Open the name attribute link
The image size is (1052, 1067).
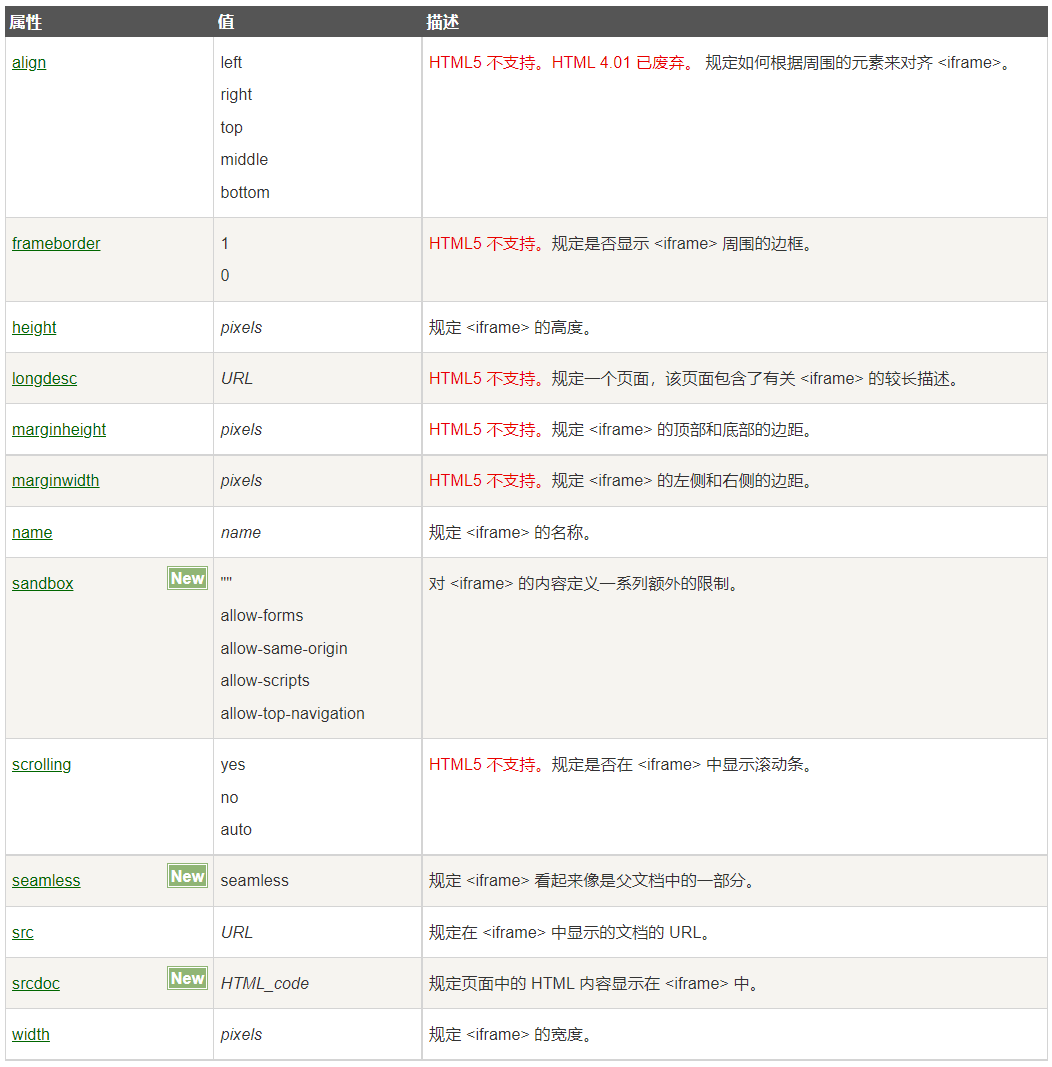[31, 532]
